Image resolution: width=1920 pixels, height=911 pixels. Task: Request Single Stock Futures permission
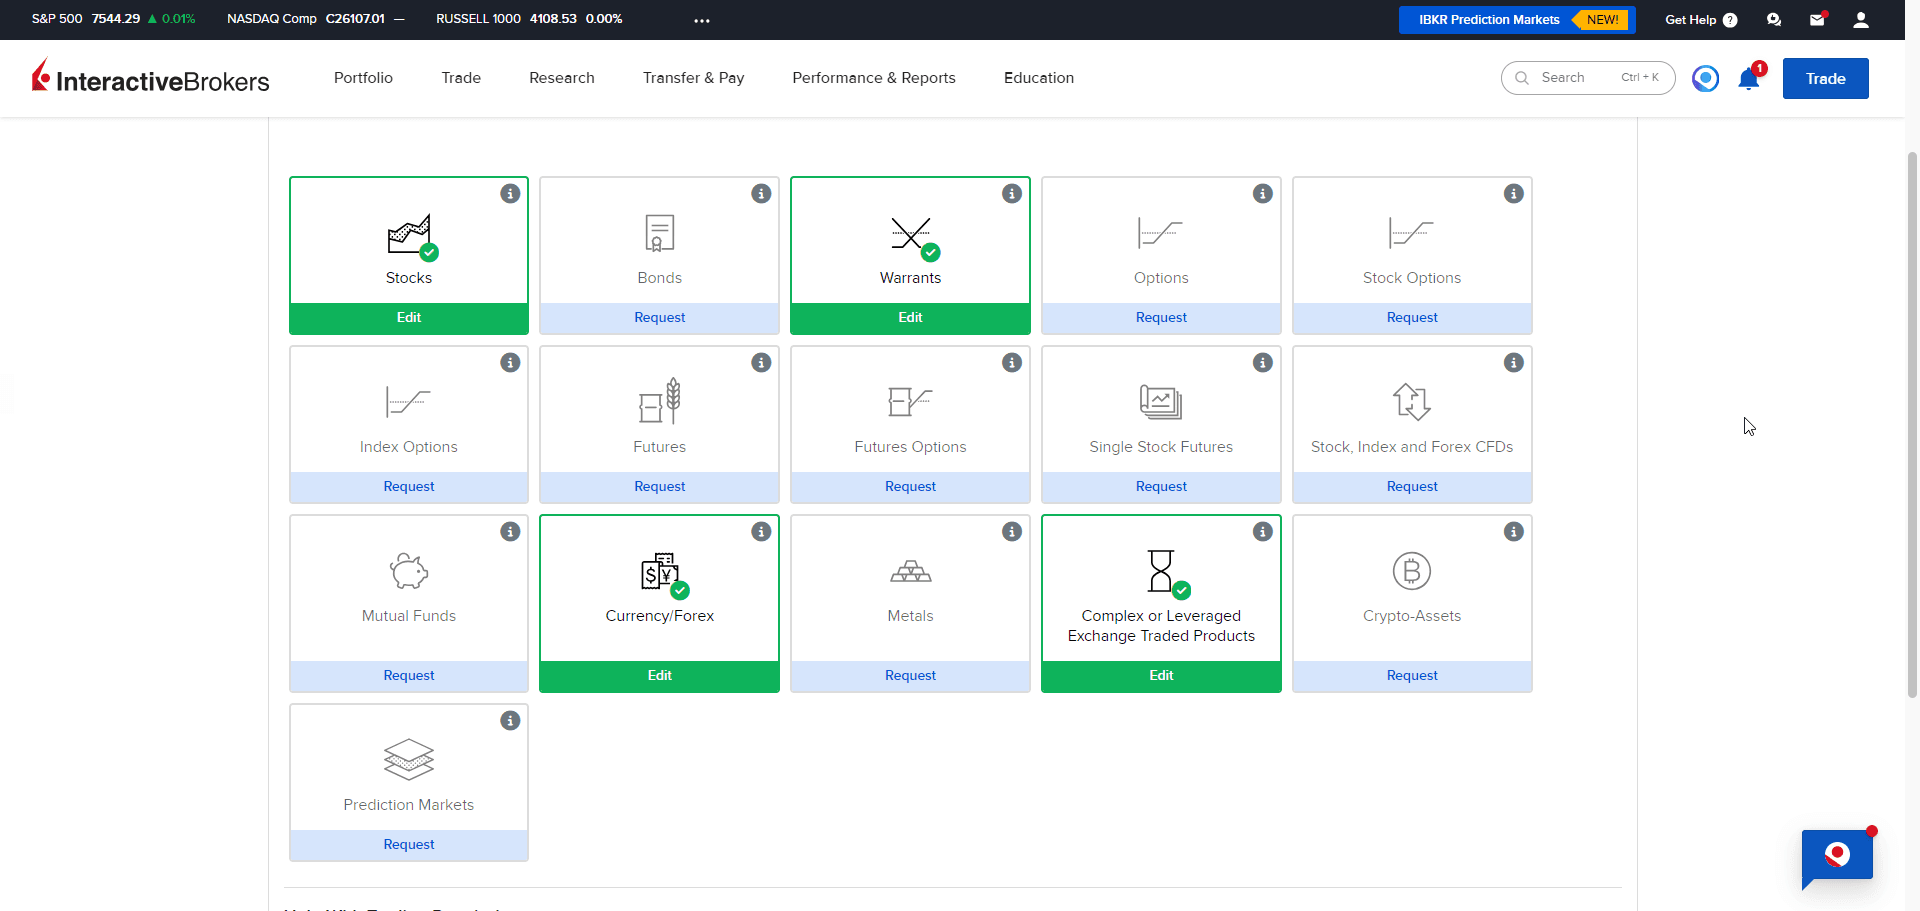click(1161, 487)
